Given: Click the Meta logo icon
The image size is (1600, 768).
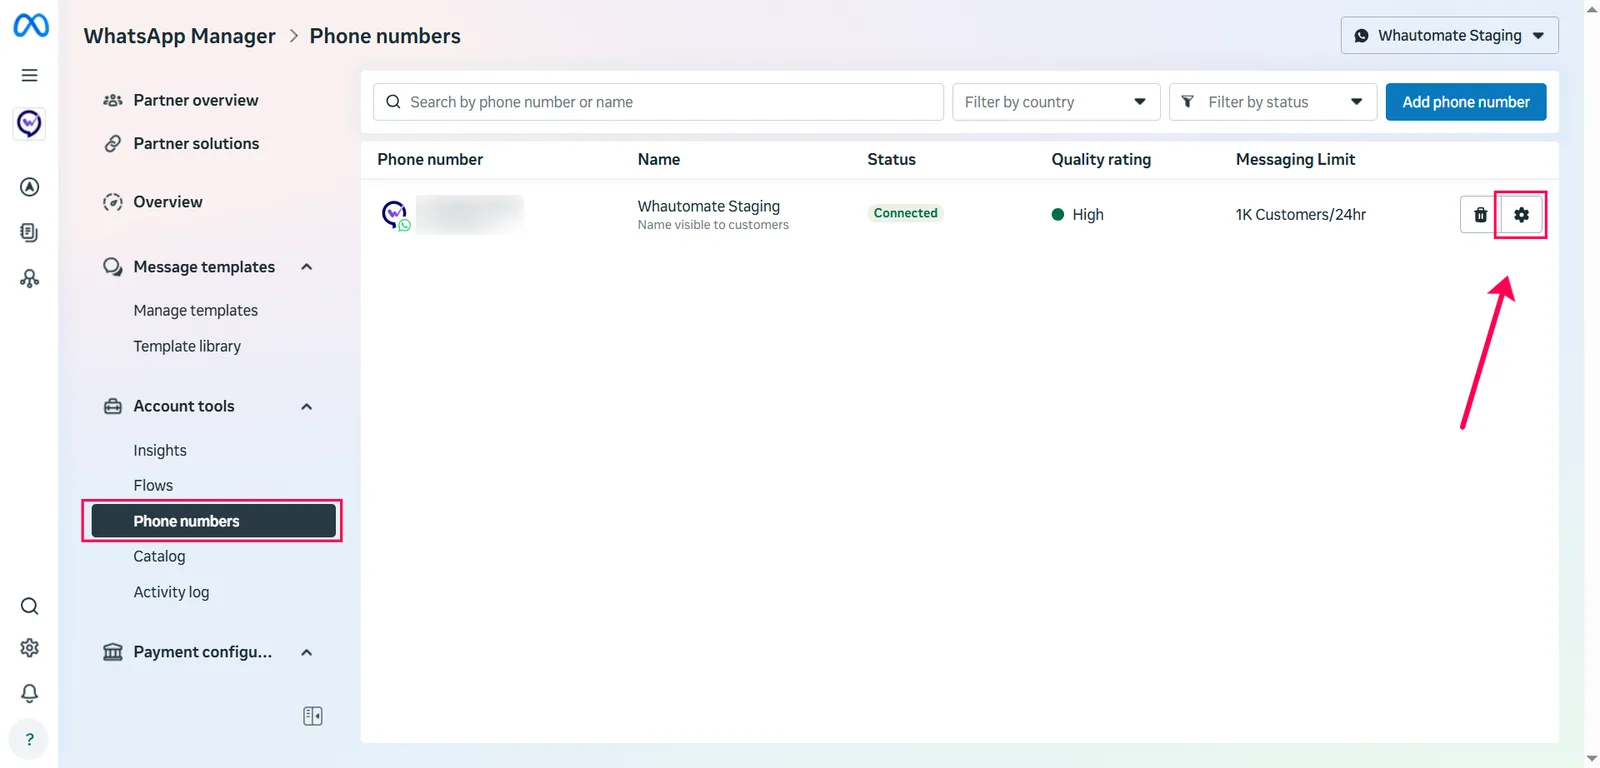Looking at the screenshot, I should click(x=30, y=25).
